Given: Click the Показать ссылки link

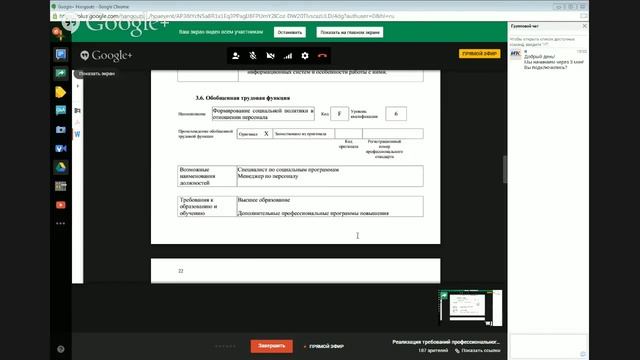Looking at the screenshot, I should coord(478,351).
